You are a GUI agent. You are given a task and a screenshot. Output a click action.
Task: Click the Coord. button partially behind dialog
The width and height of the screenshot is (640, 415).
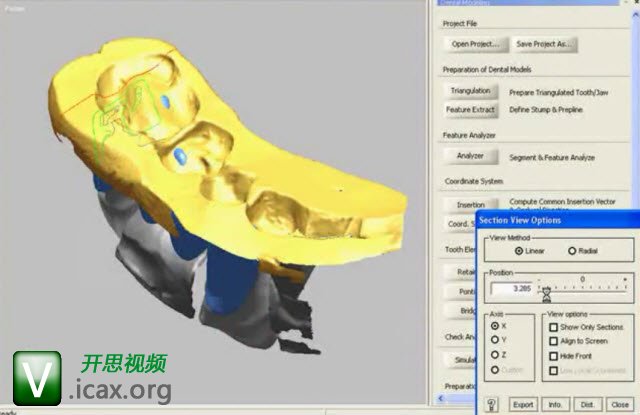point(460,224)
